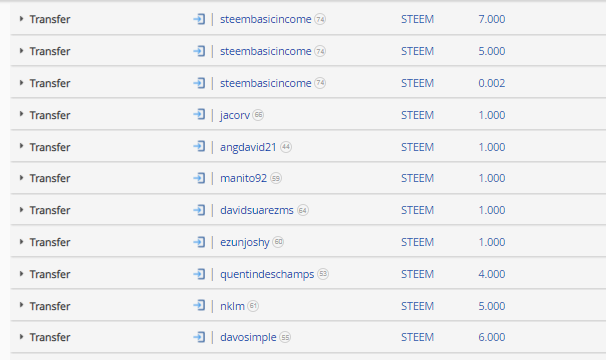Click incoming transfer icon beside nklm
The height and width of the screenshot is (360, 606).
click(x=199, y=305)
